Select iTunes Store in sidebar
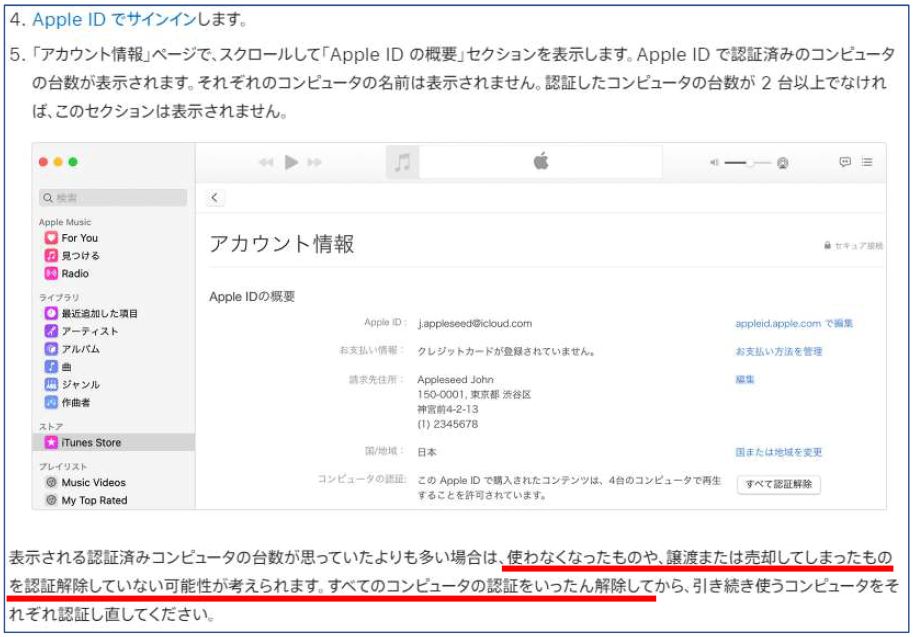The width and height of the screenshot is (914, 637). coord(113,442)
